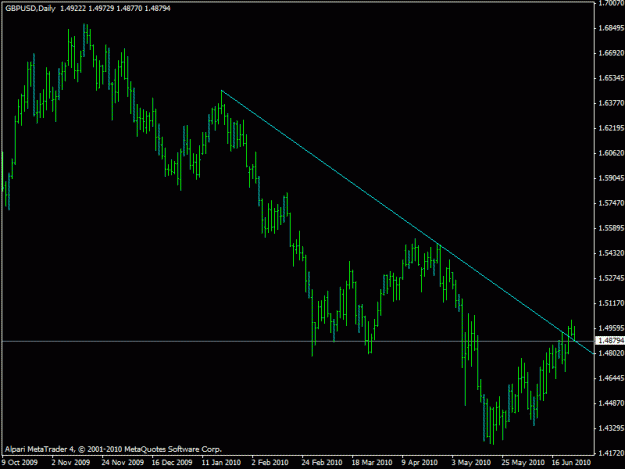Click the 9 Oct 2009 date label
The height and width of the screenshot is (469, 625).
pyautogui.click(x=20, y=463)
